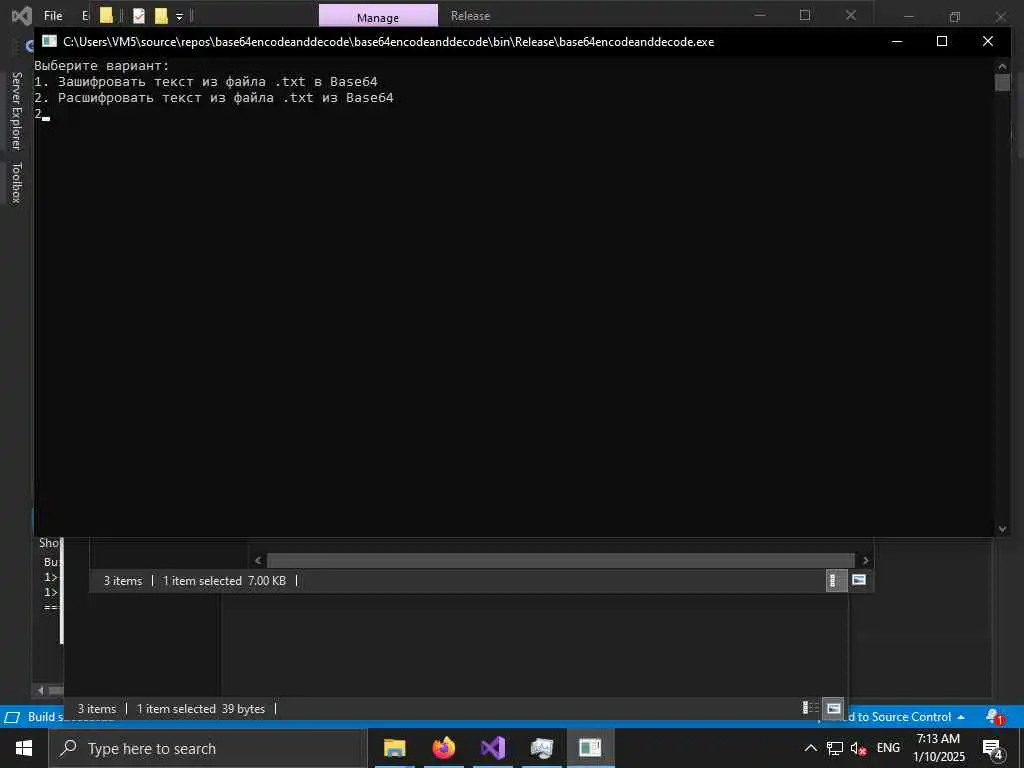
Task: Click the yellow folder icon in Explorer title bar
Action: coord(106,15)
